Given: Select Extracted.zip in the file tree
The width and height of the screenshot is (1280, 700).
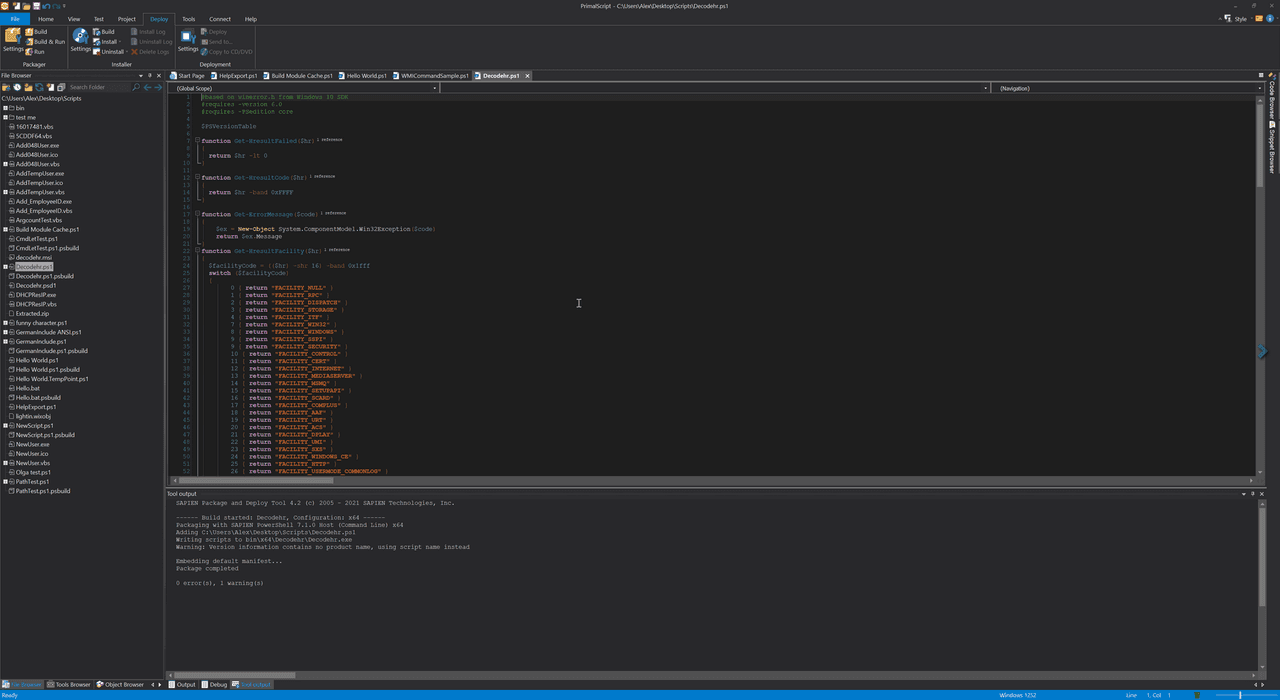Looking at the screenshot, I should (32, 313).
